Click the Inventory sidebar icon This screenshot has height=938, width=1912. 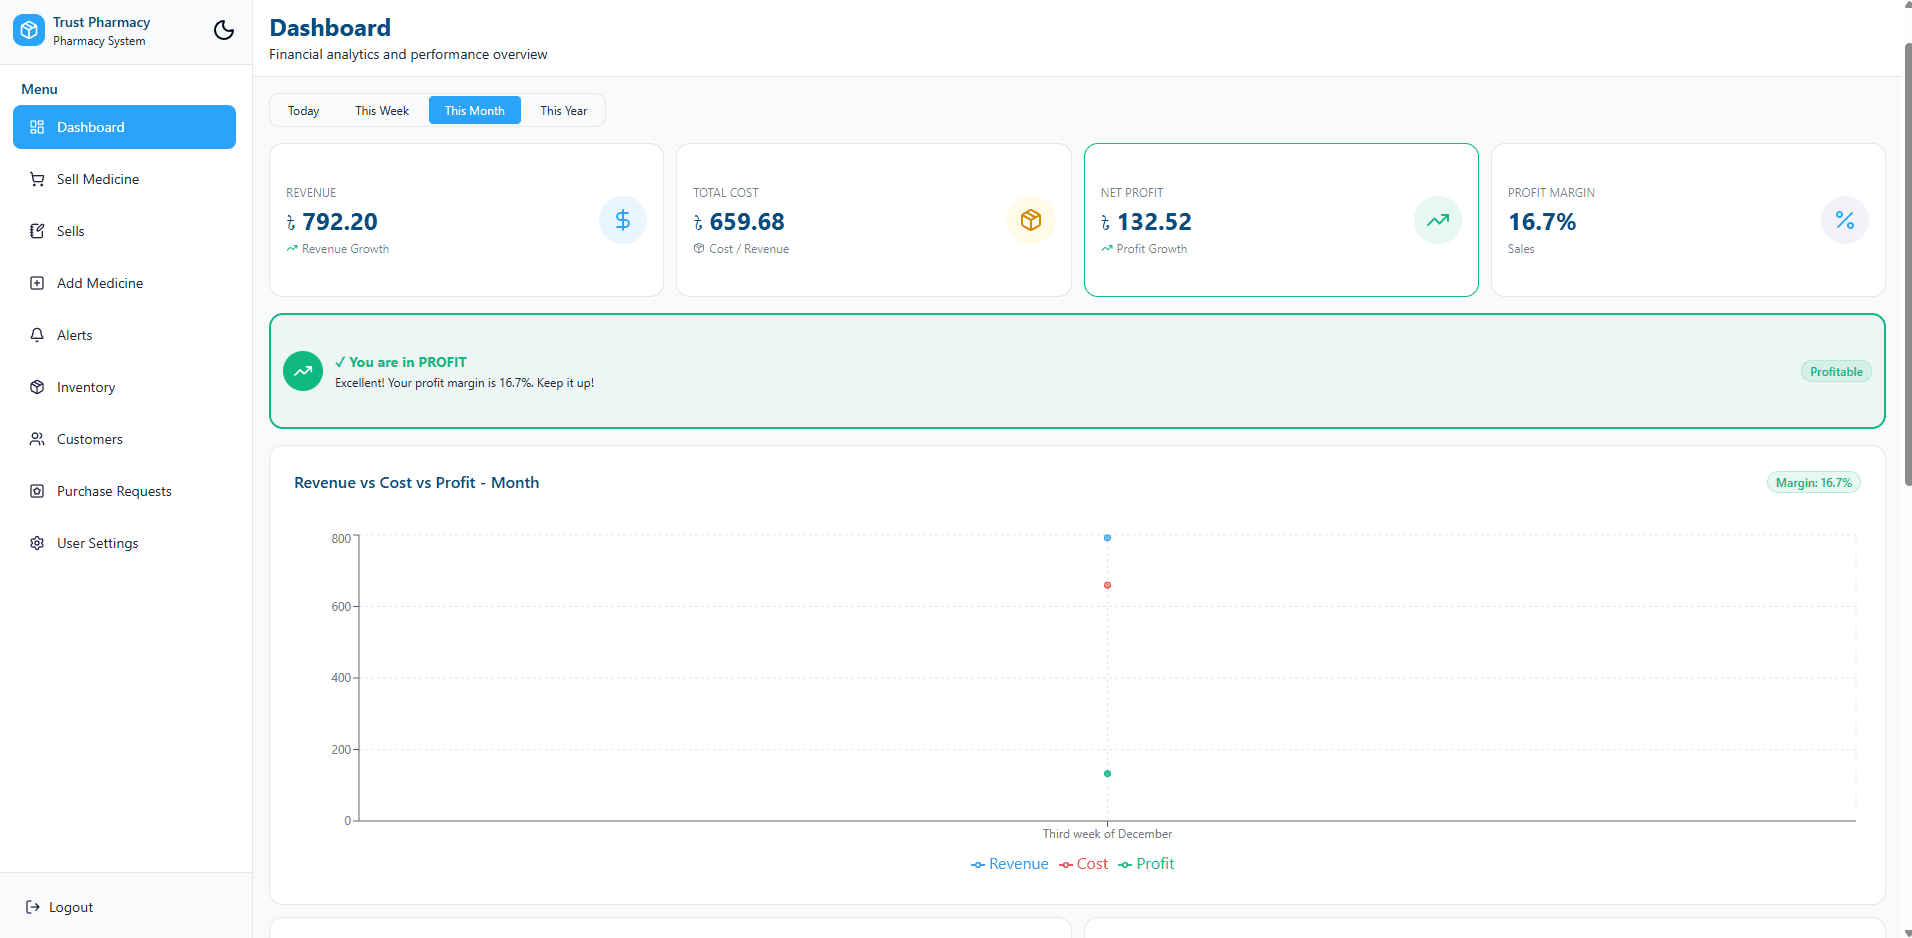37,387
